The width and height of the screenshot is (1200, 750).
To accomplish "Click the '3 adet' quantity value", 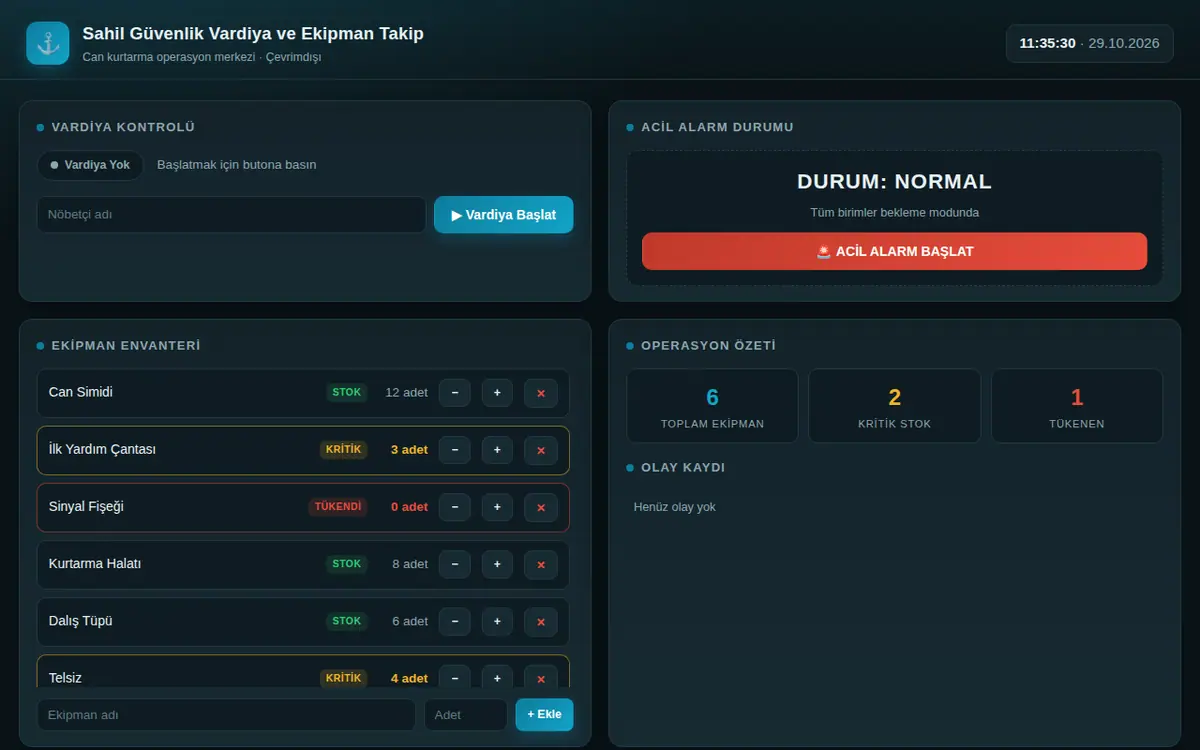I will click(409, 450).
